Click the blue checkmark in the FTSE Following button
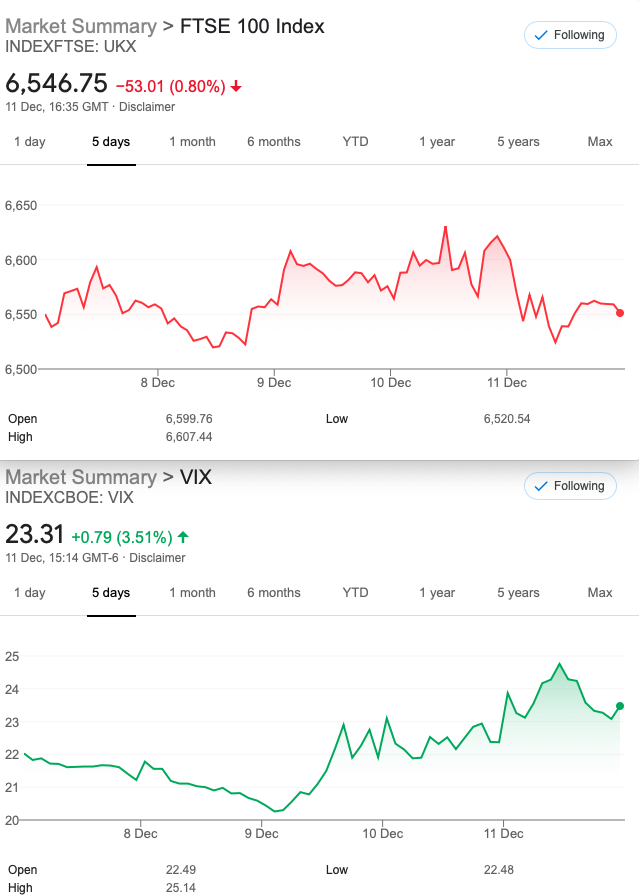This screenshot has height=896, width=639. pyautogui.click(x=541, y=35)
